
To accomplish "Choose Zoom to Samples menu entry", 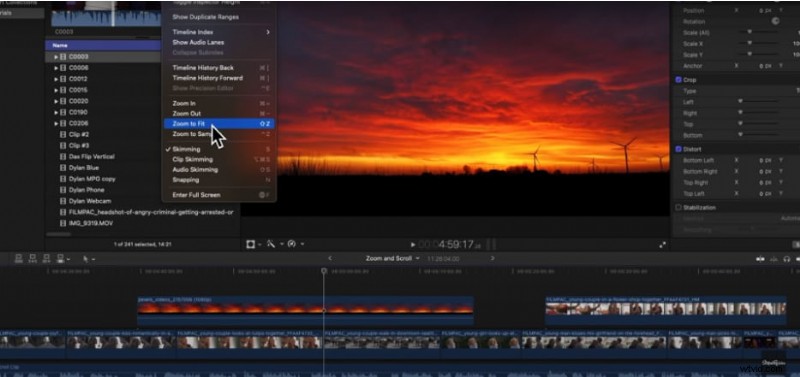I will [219, 134].
